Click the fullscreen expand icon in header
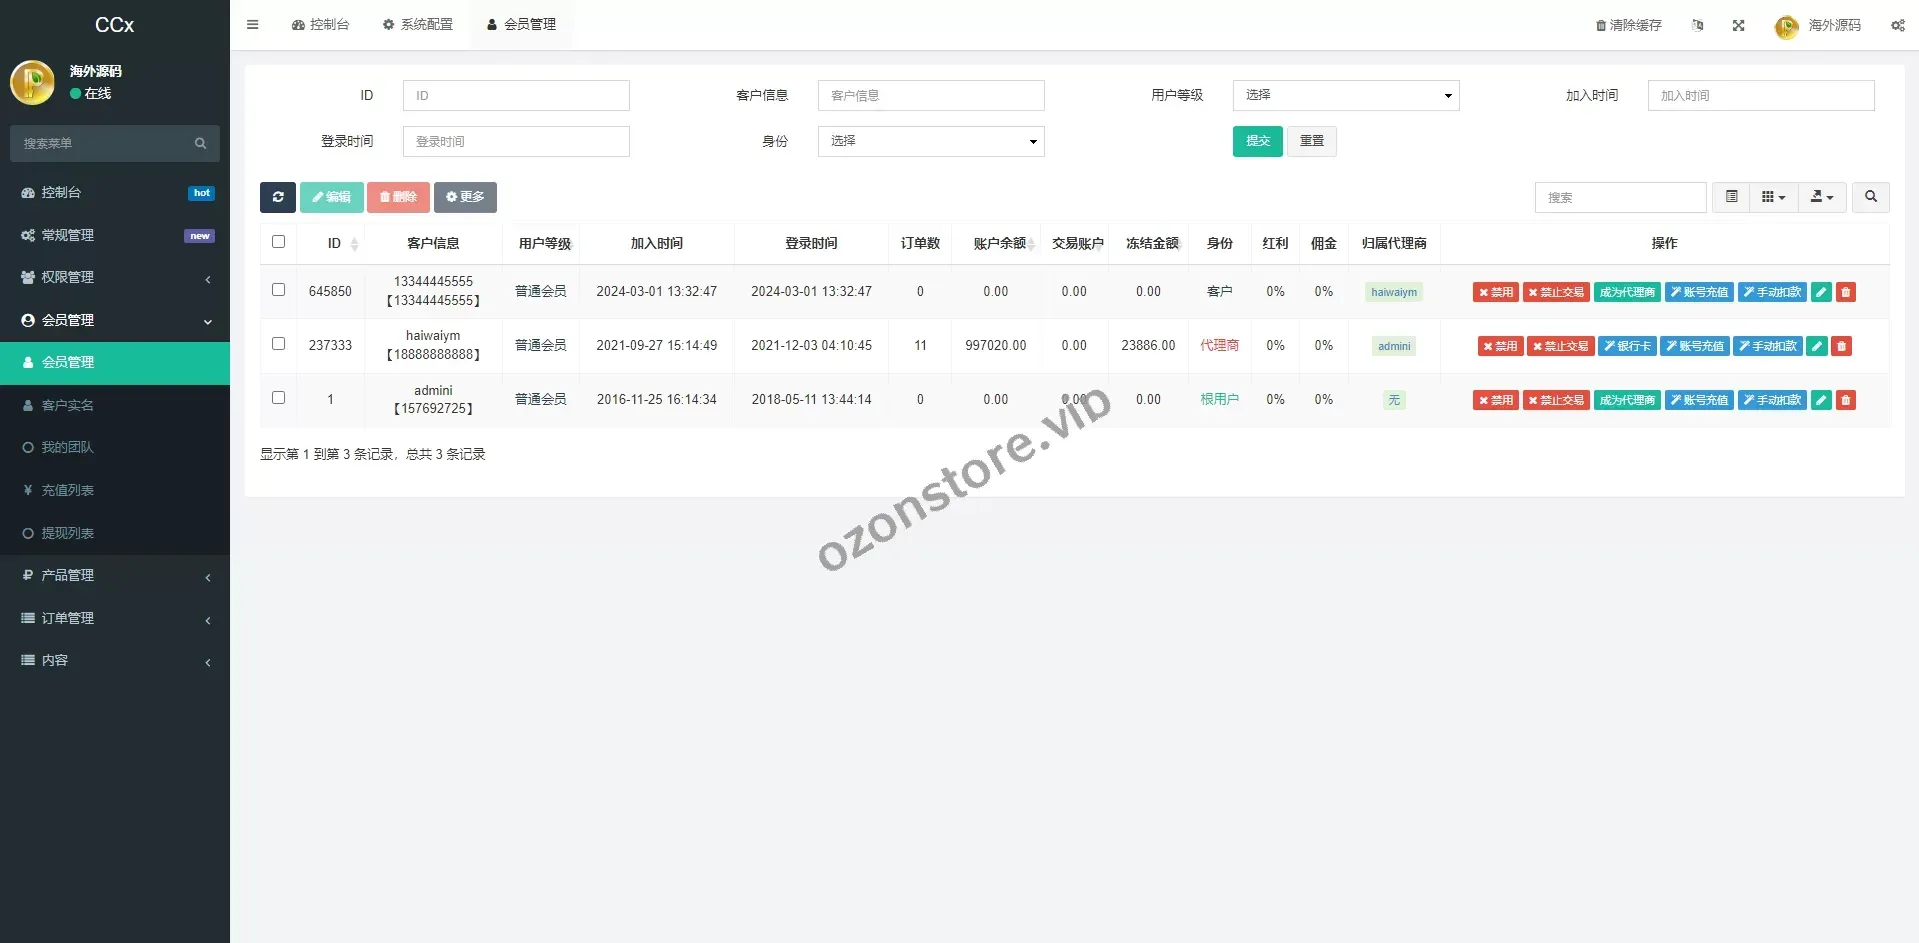Image resolution: width=1919 pixels, height=943 pixels. [1738, 26]
